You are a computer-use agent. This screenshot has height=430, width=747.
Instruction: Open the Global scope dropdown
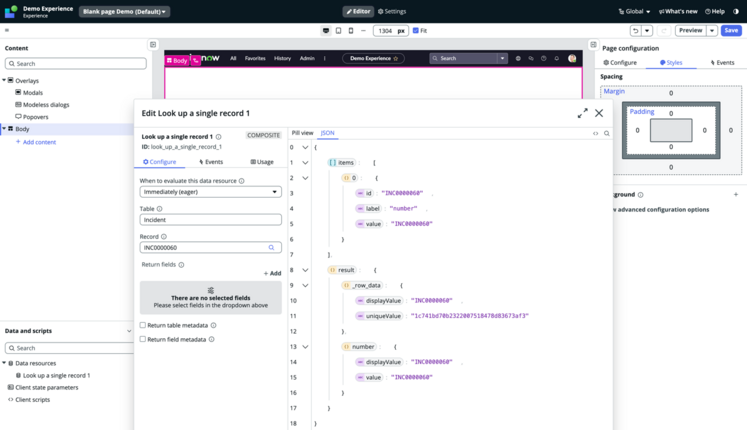click(634, 11)
